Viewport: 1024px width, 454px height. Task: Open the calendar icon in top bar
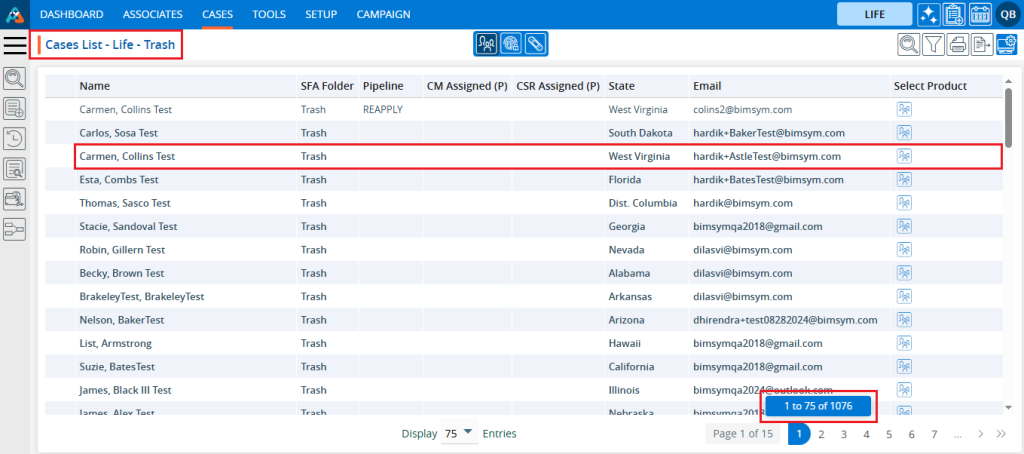pos(980,14)
